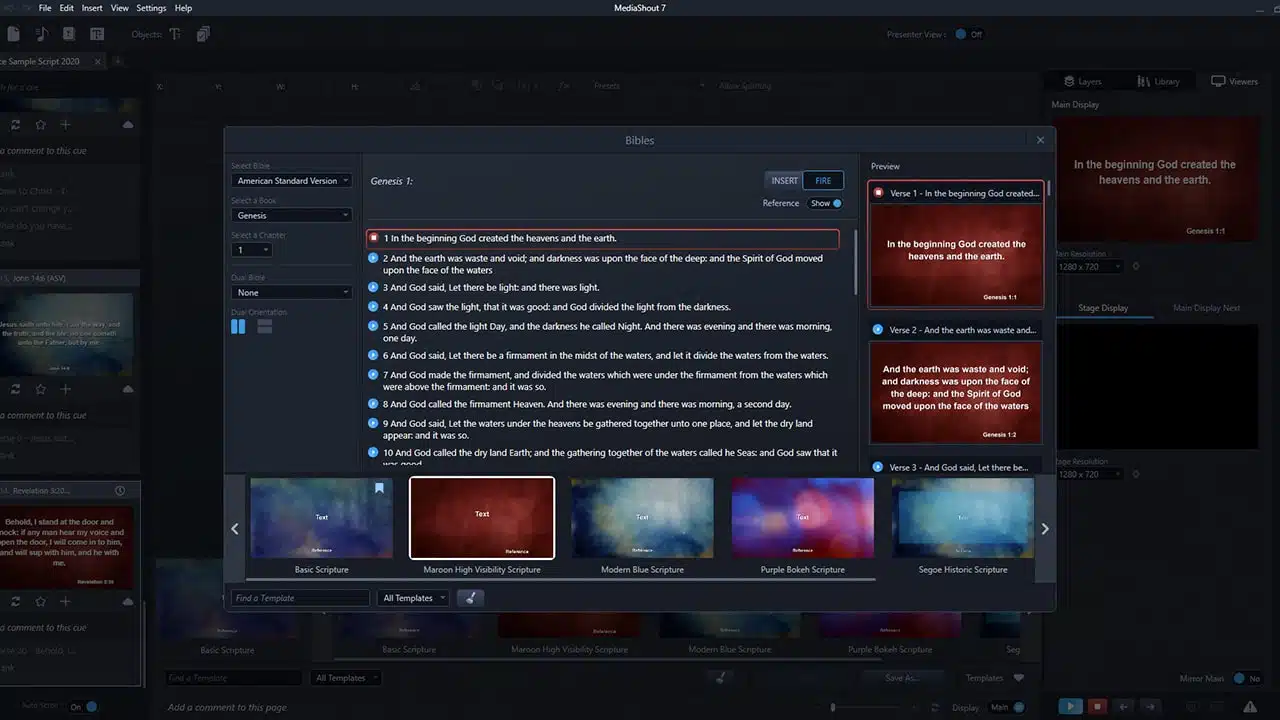This screenshot has height=720, width=1280.
Task: Select the audio cue icon in the toolbar
Action: coord(40,34)
